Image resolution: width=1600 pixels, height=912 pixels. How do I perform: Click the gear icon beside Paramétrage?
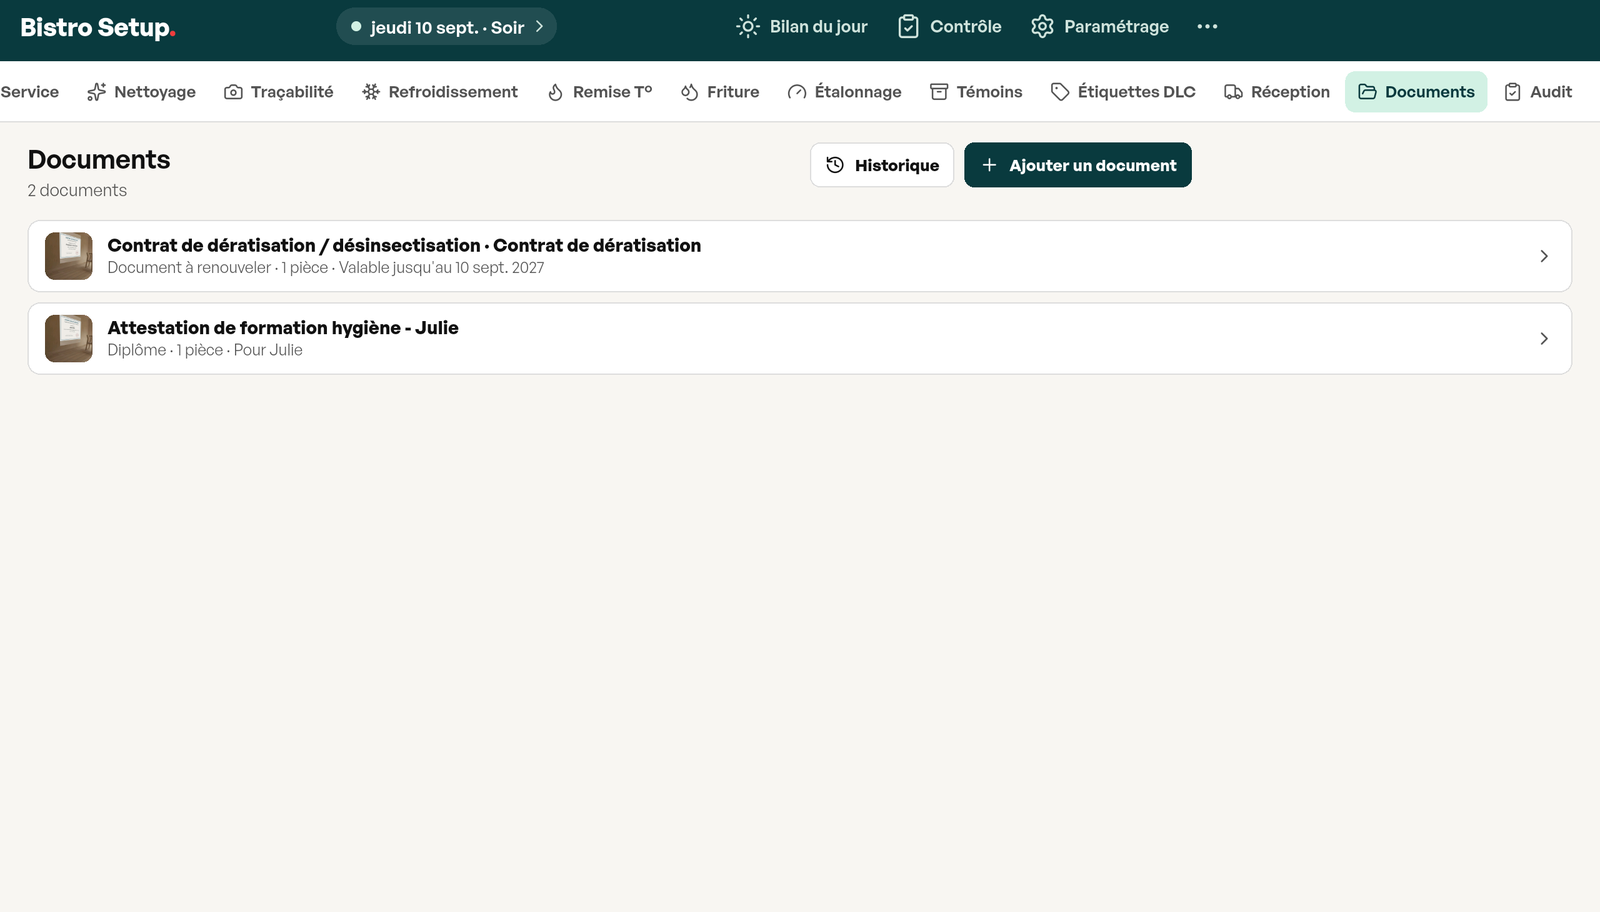point(1042,27)
